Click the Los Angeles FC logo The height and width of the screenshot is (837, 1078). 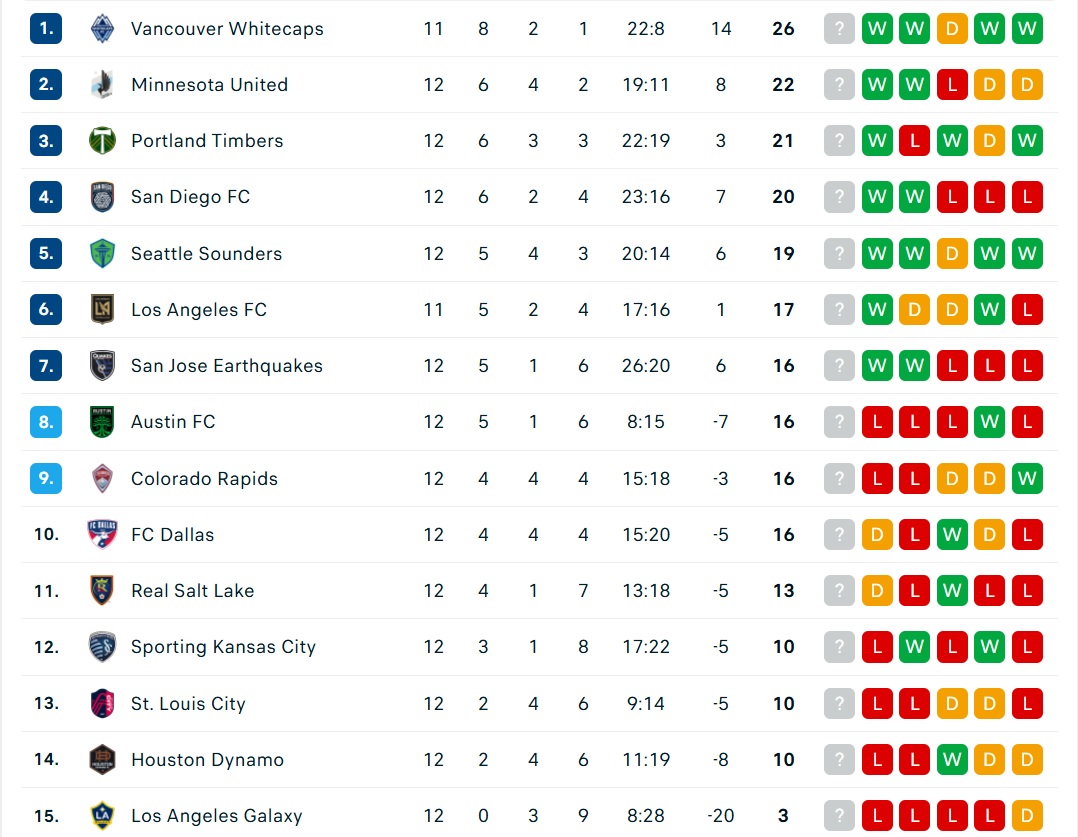point(102,309)
